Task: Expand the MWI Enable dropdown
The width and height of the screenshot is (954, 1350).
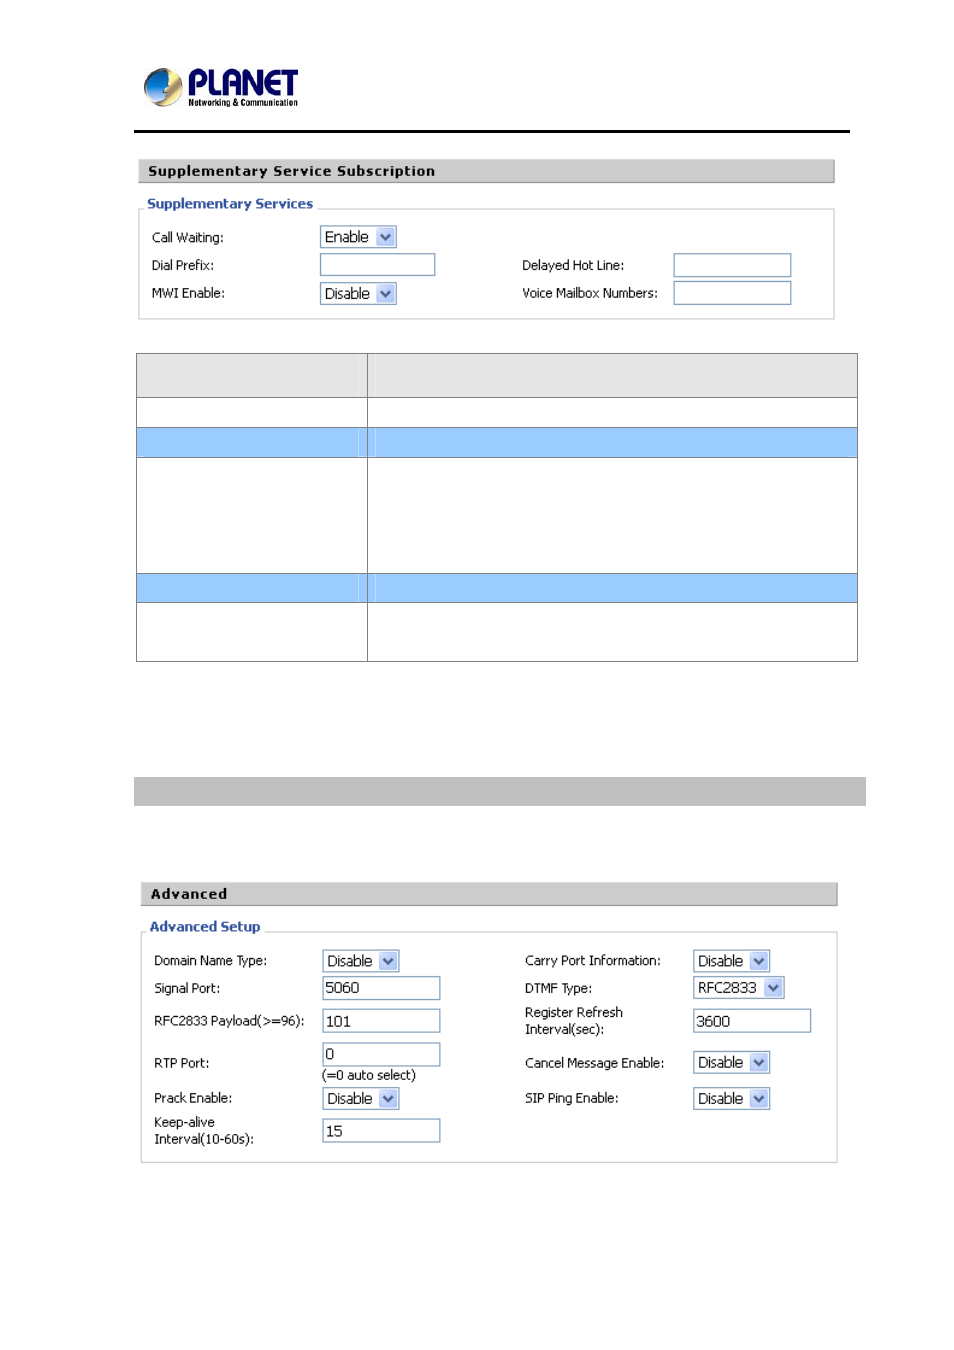Action: [358, 294]
